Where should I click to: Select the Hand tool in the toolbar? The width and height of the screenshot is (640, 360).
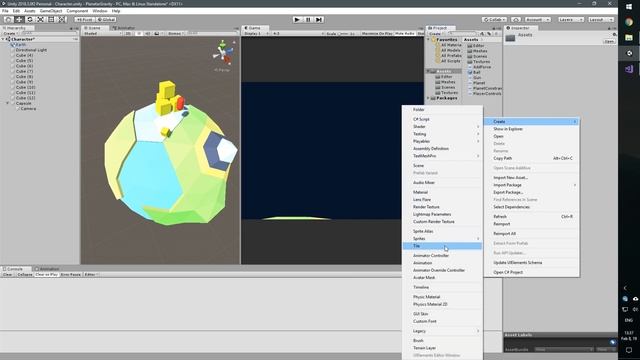[8, 20]
